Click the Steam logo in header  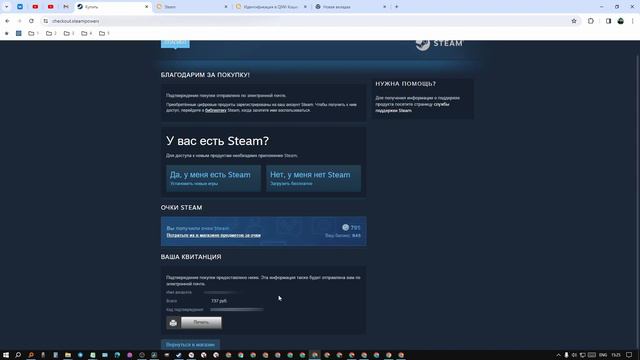[439, 43]
